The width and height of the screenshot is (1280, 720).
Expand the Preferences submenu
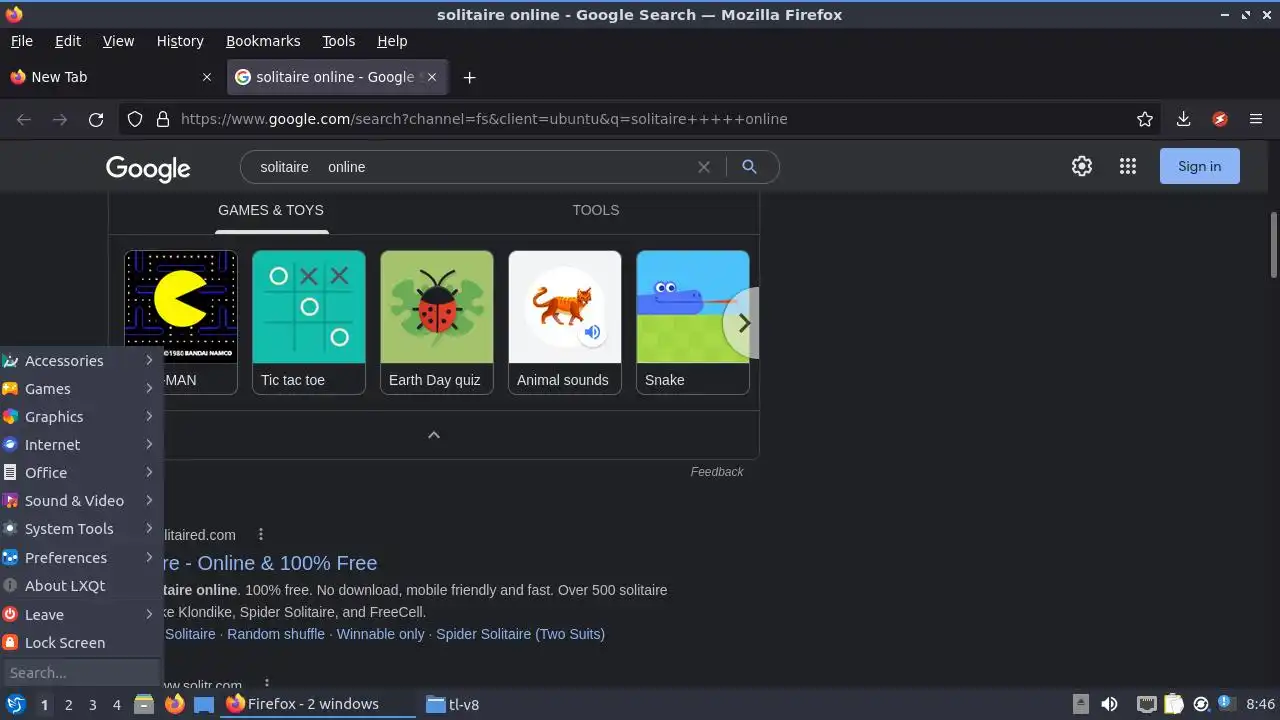[80, 558]
